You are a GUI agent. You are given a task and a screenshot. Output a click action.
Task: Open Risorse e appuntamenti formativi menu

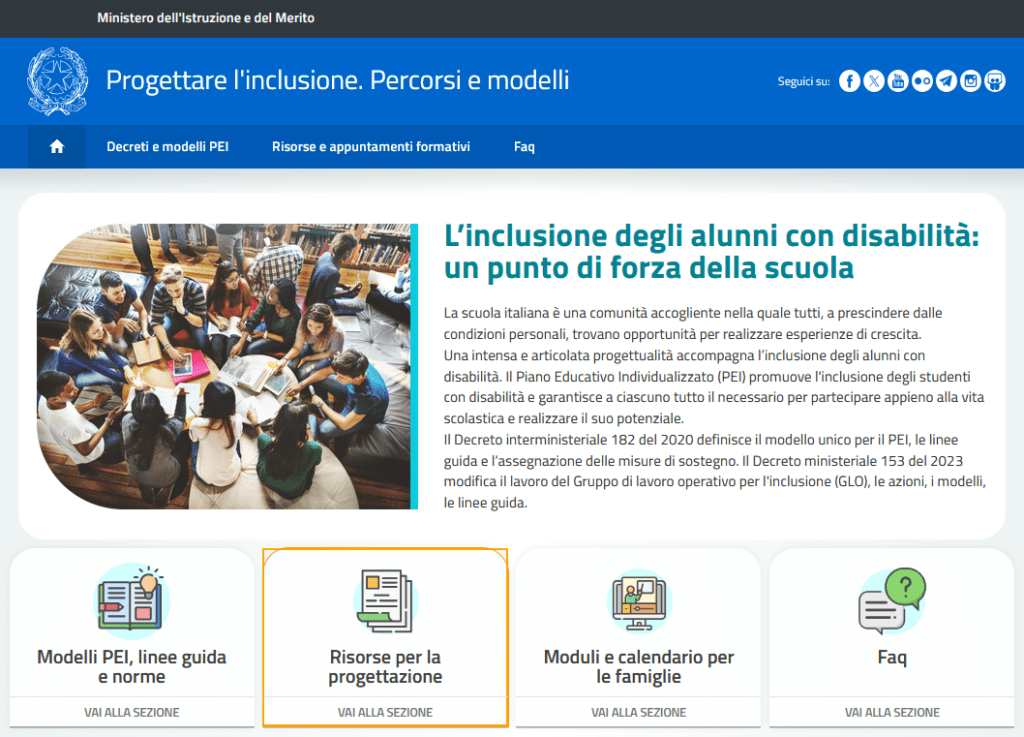(x=371, y=147)
